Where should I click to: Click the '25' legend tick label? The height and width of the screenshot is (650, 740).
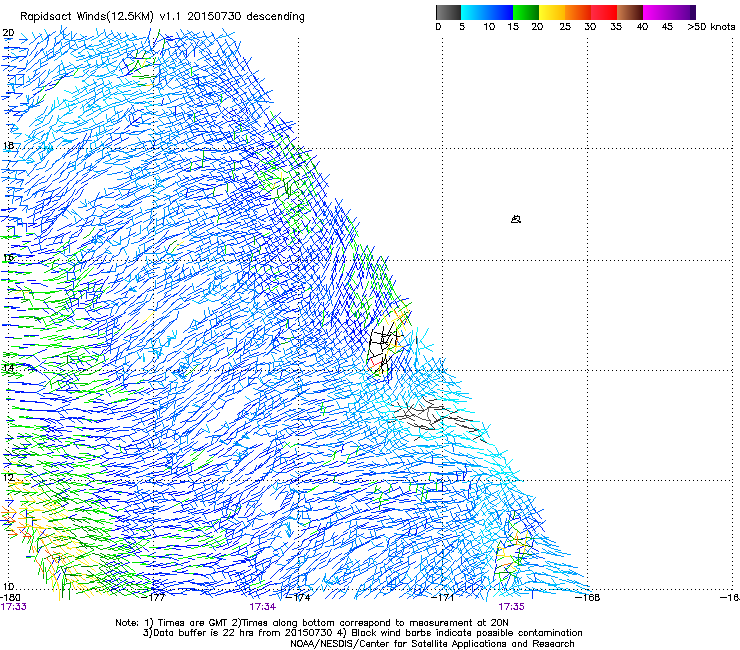click(565, 27)
